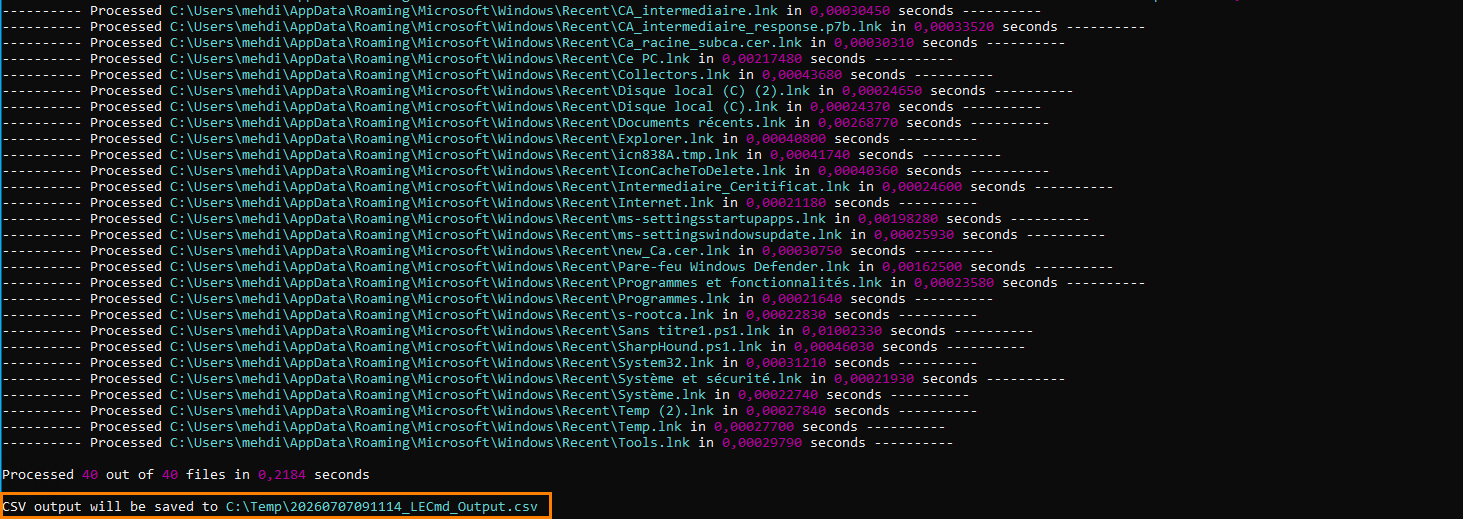Select the Temp (2).lnk path

[x=444, y=410]
